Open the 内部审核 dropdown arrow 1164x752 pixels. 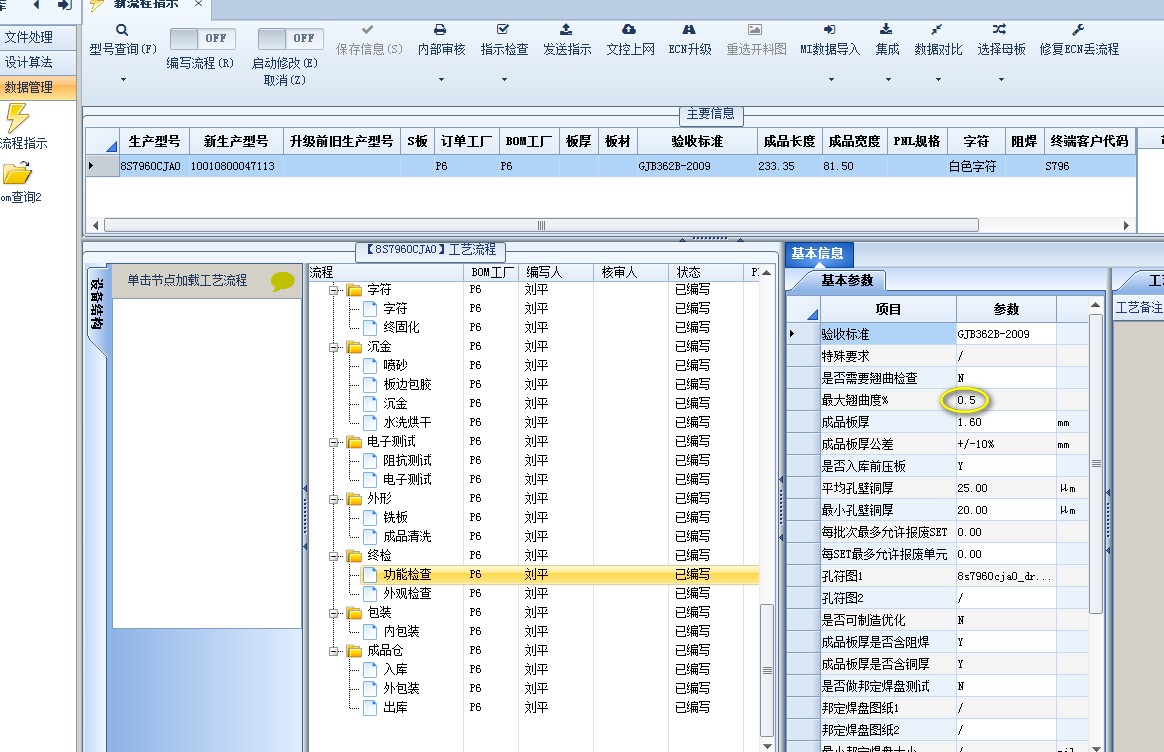441,79
